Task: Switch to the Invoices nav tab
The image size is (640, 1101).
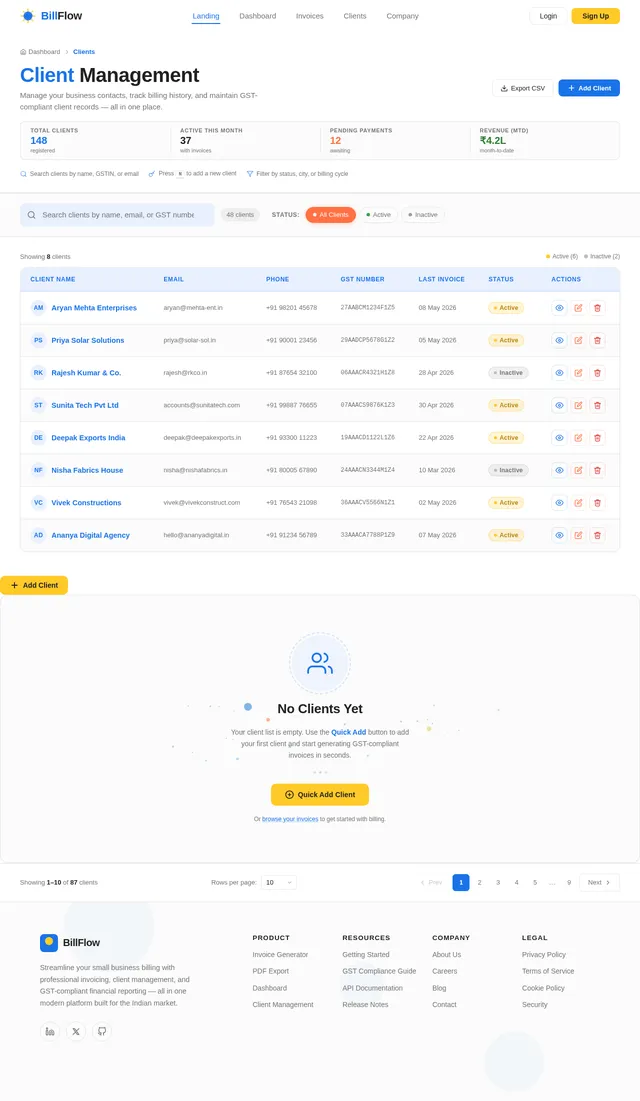Action: (310, 16)
